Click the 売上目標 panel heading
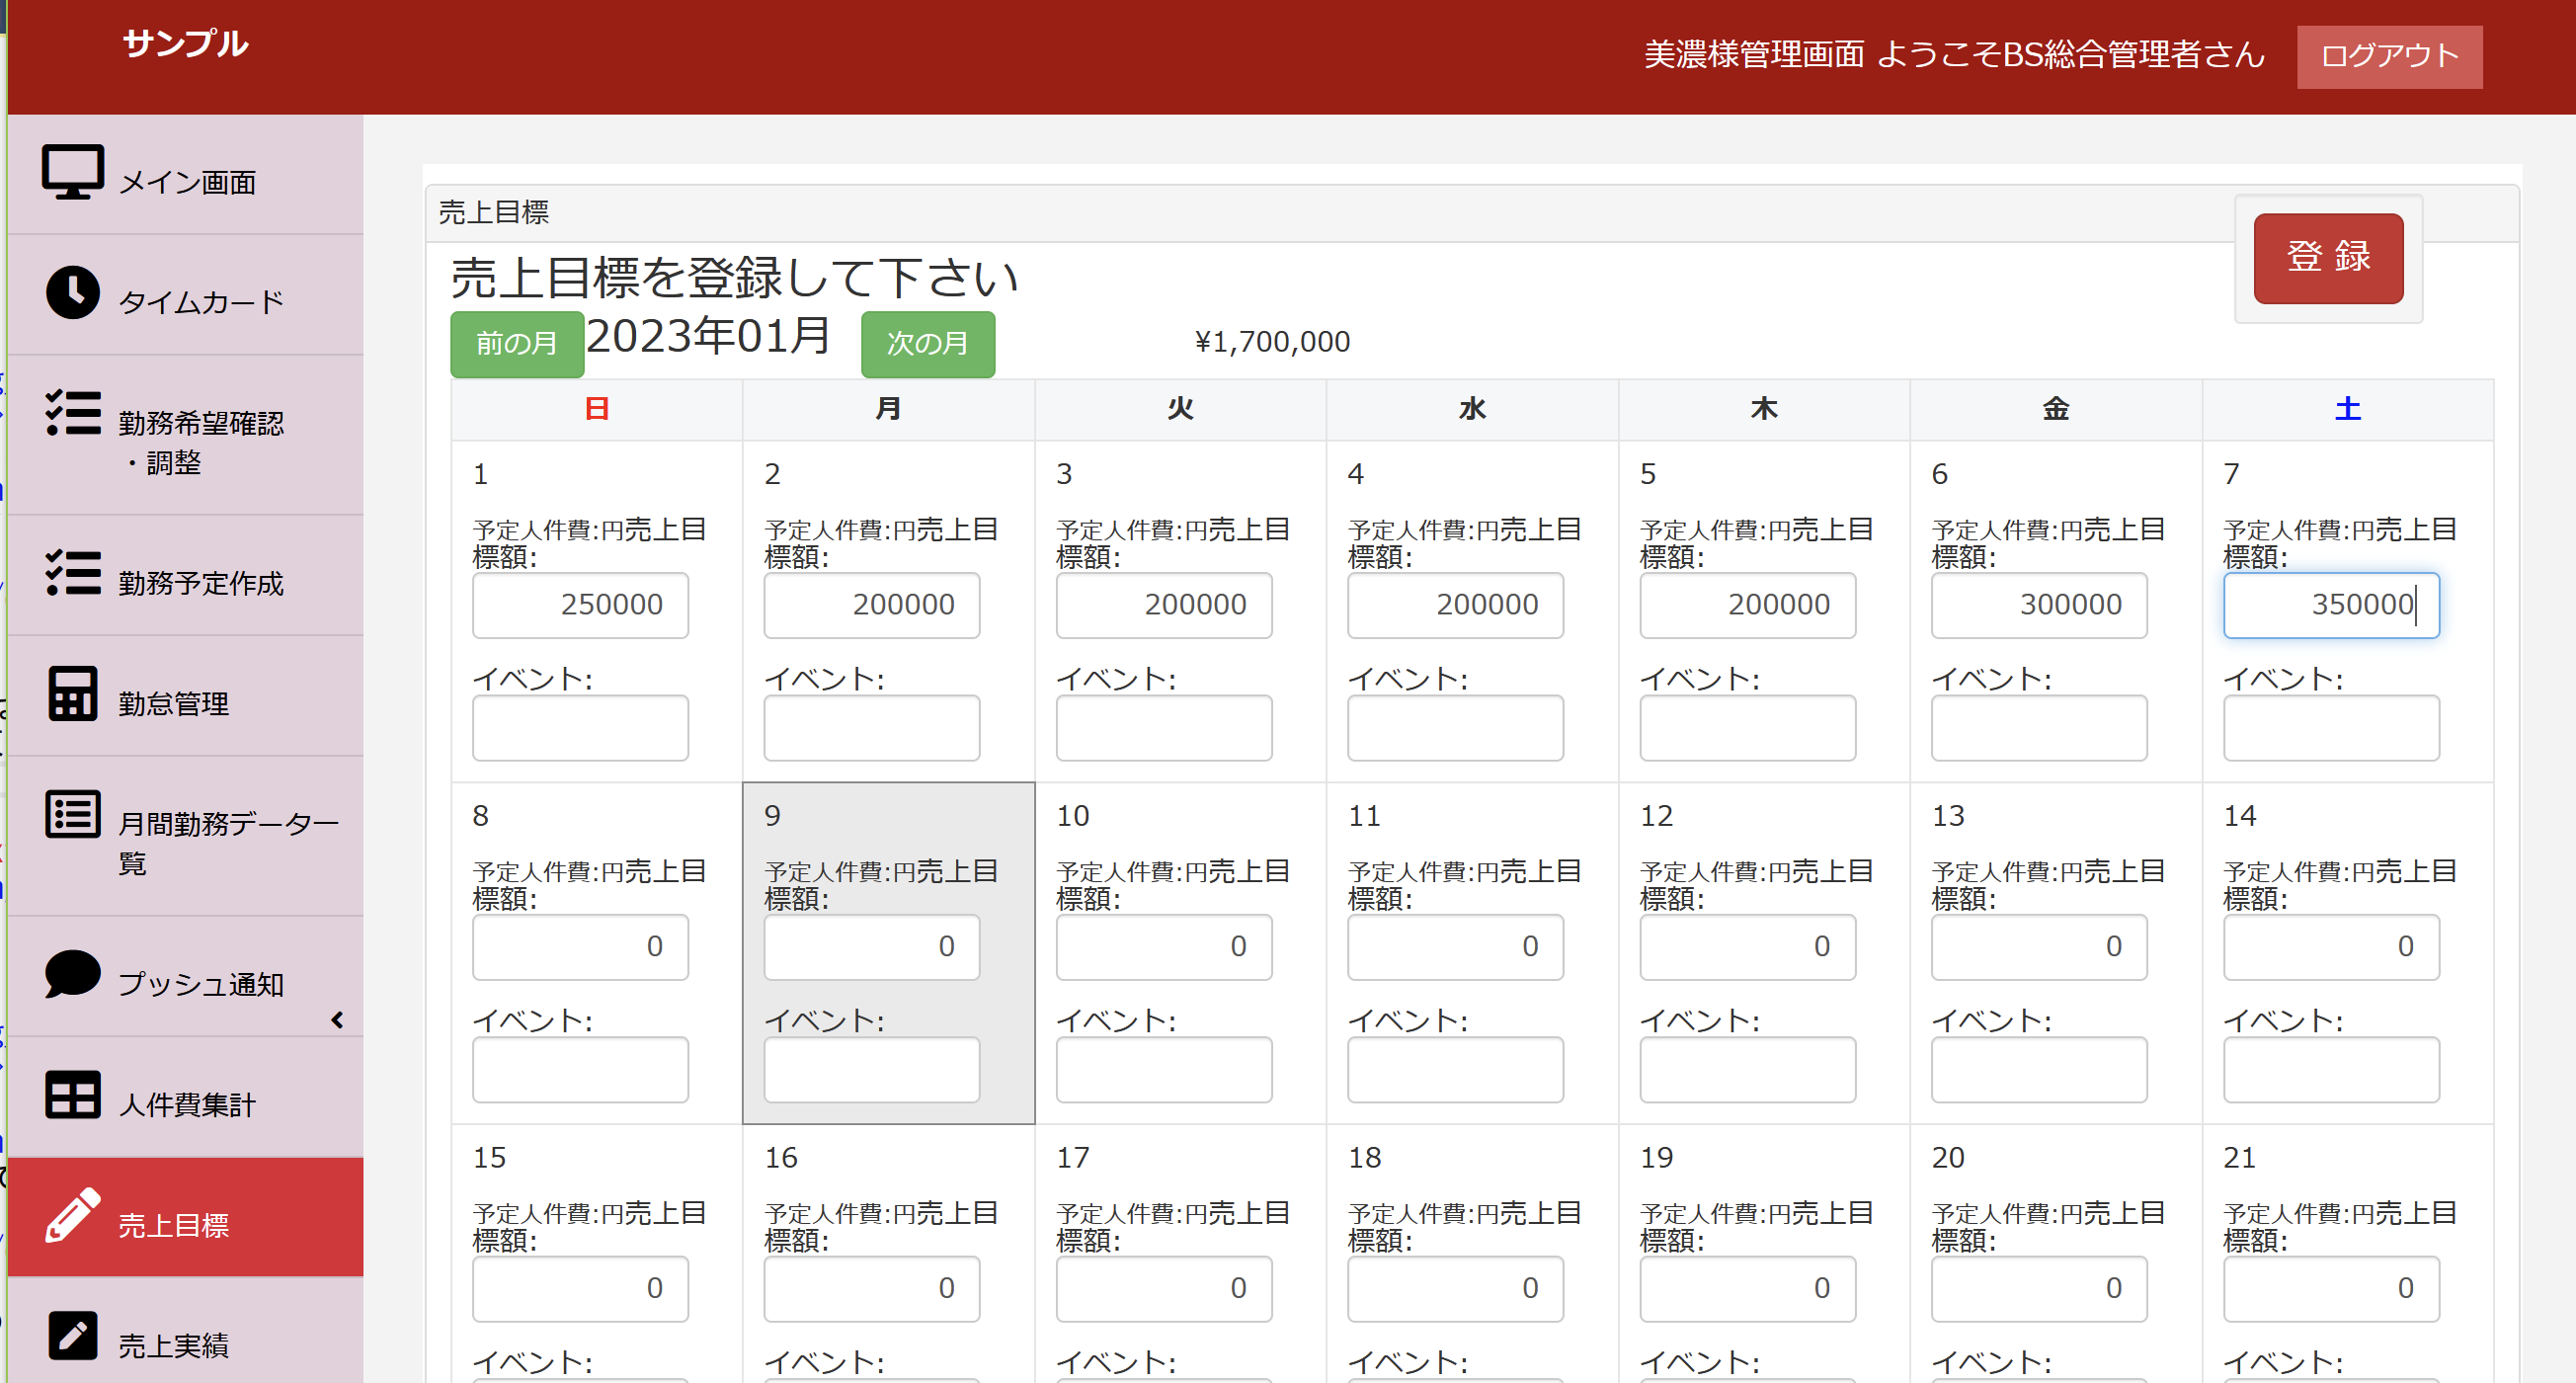This screenshot has height=1383, width=2576. [x=494, y=212]
